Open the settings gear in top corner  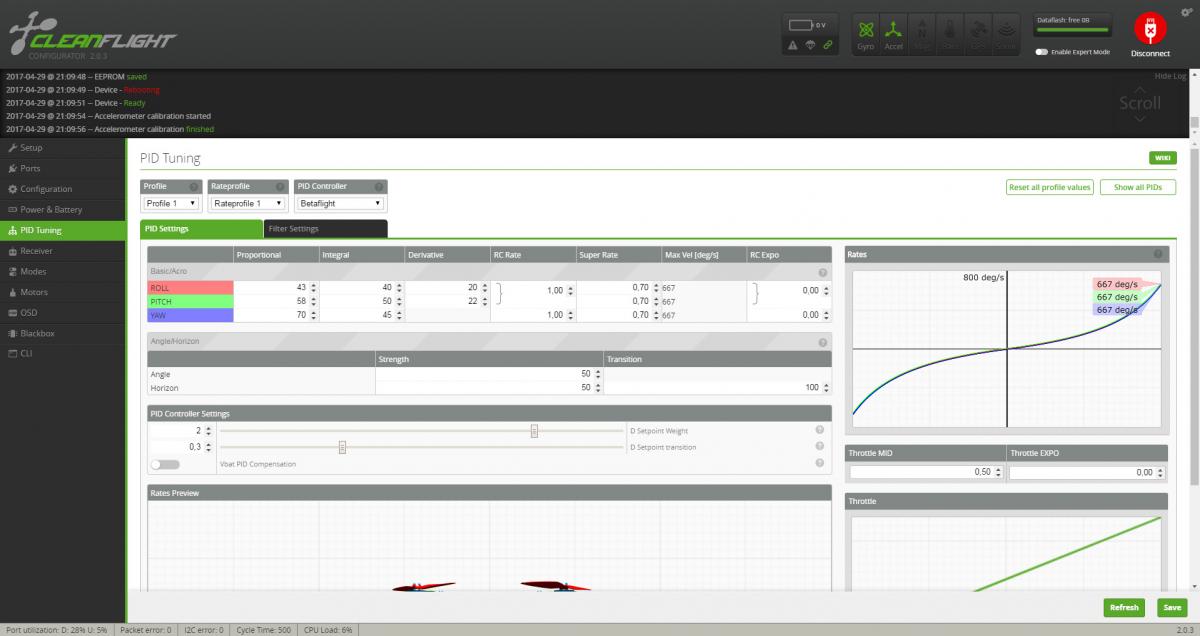(1186, 11)
